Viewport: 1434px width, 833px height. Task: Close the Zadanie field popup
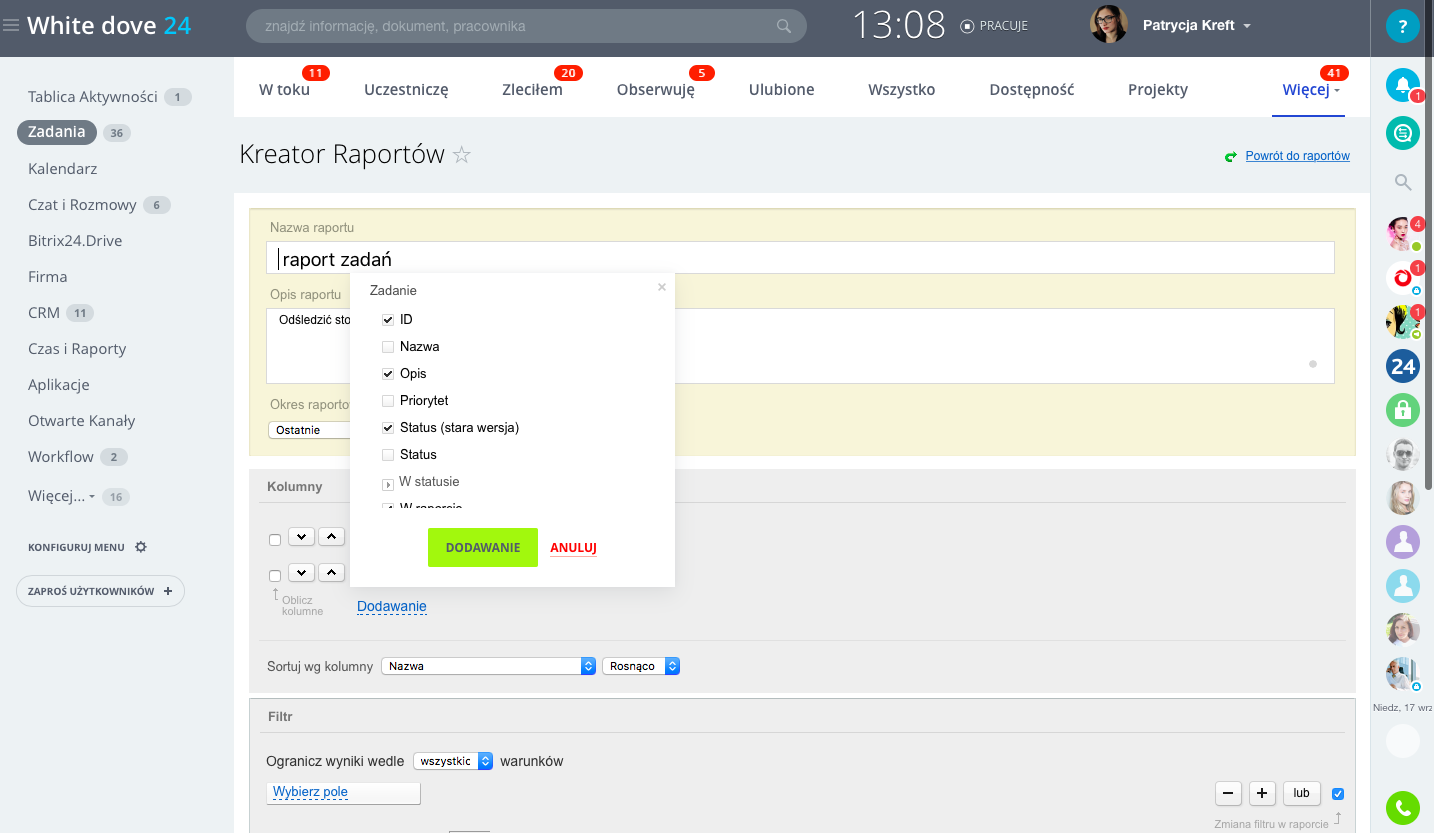pyautogui.click(x=661, y=287)
